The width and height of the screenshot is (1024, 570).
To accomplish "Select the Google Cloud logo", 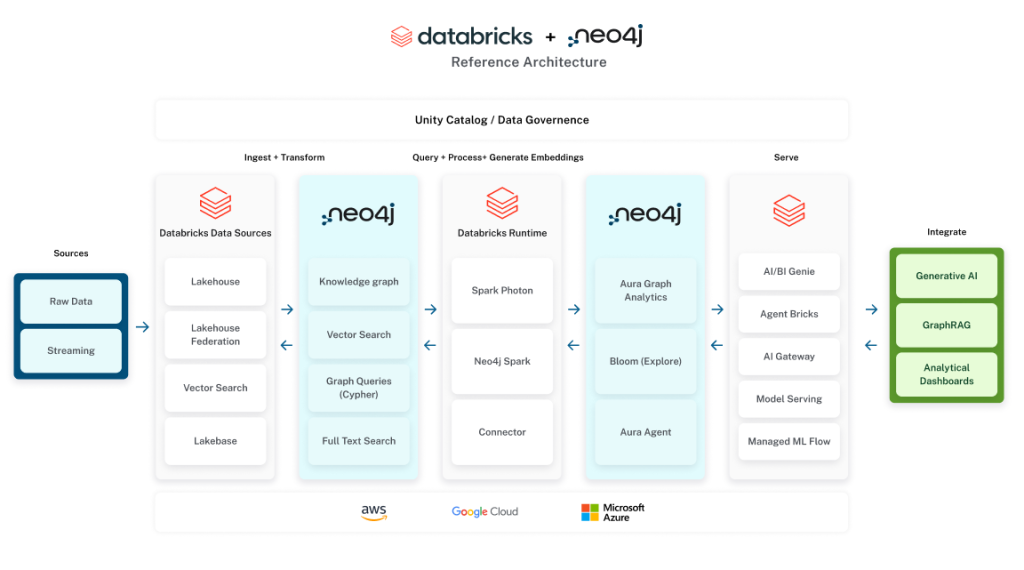I will (485, 512).
